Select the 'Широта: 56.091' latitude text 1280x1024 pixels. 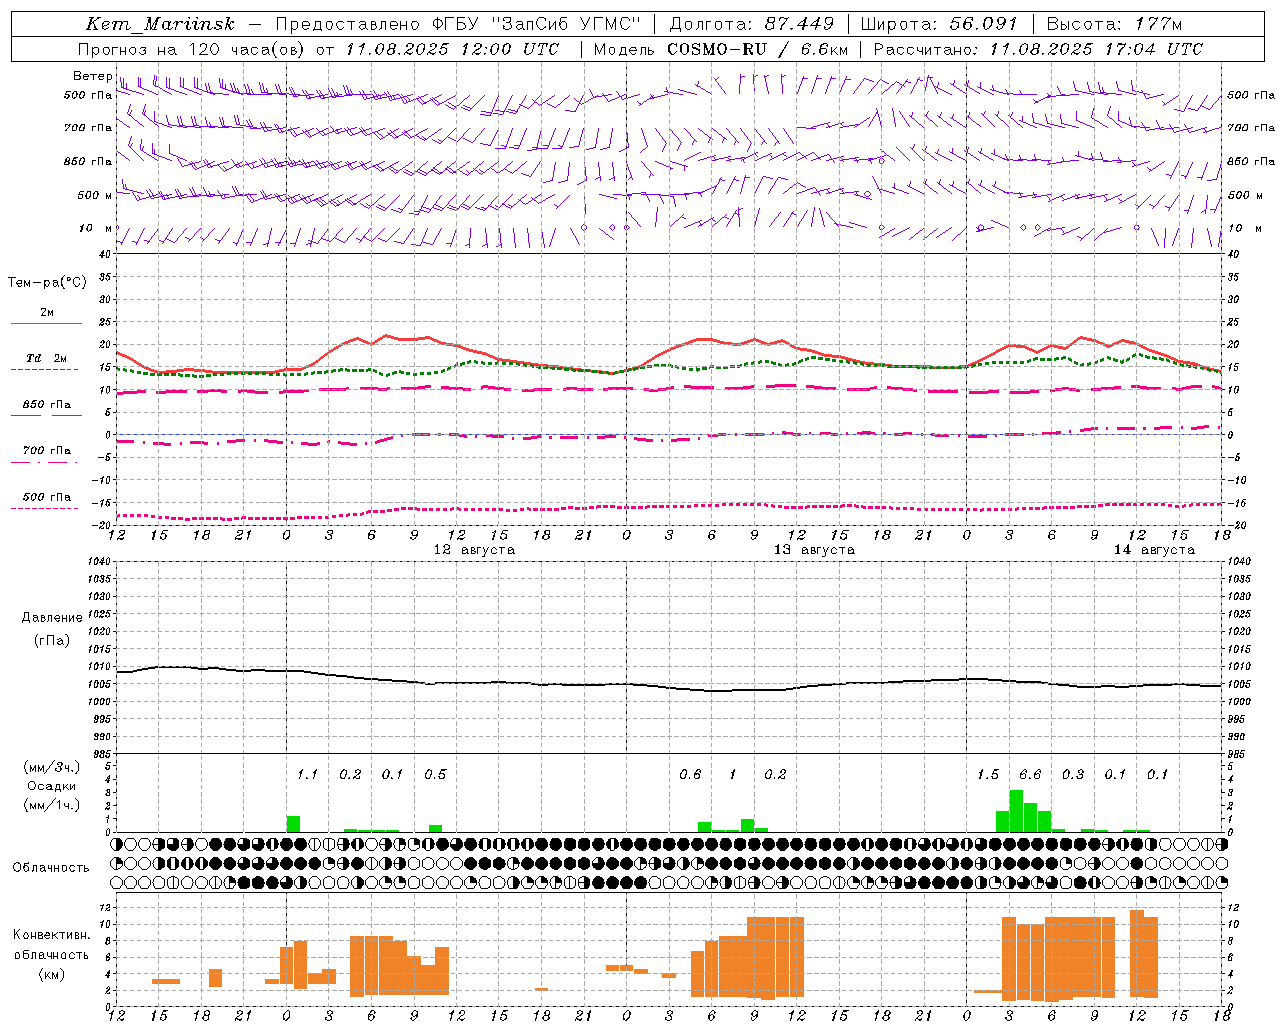(x=939, y=24)
